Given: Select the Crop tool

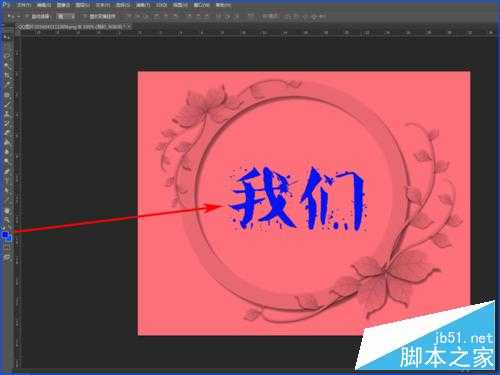Looking at the screenshot, I should (7, 75).
